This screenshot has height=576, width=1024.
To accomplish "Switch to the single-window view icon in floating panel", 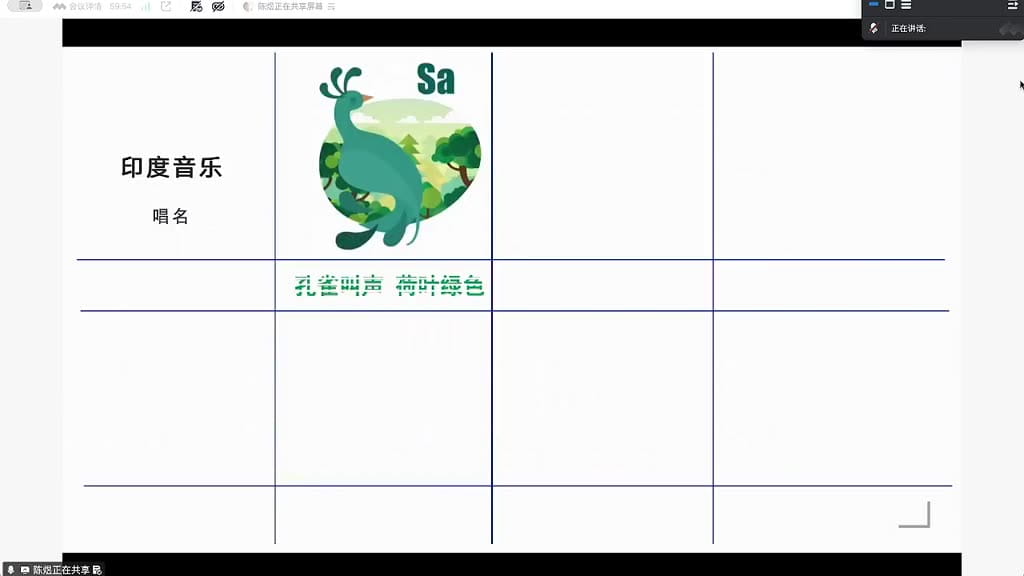I will 889,5.
